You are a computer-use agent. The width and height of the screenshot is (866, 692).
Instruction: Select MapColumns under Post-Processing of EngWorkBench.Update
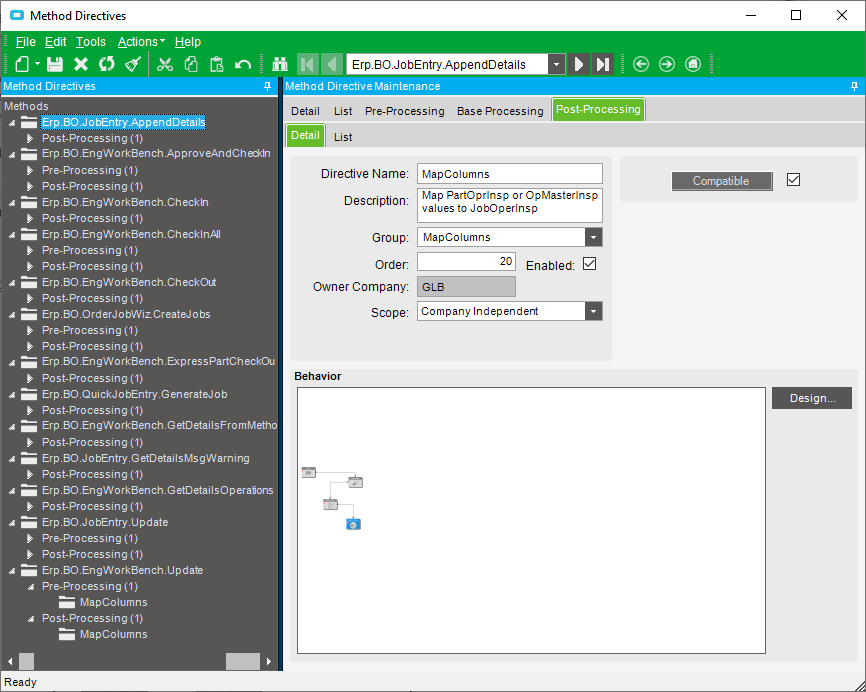113,634
